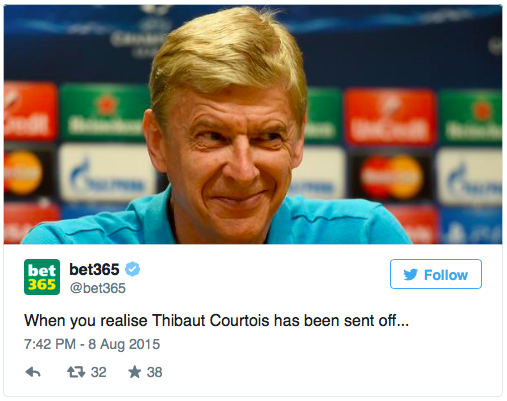Viewport: 507px width, 401px height.
Task: Click the Mastercard logo in the photo
Action: (x=391, y=177)
